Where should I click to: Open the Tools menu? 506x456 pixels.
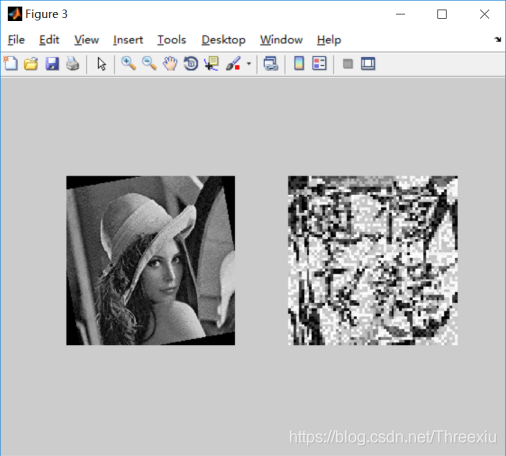(x=172, y=40)
